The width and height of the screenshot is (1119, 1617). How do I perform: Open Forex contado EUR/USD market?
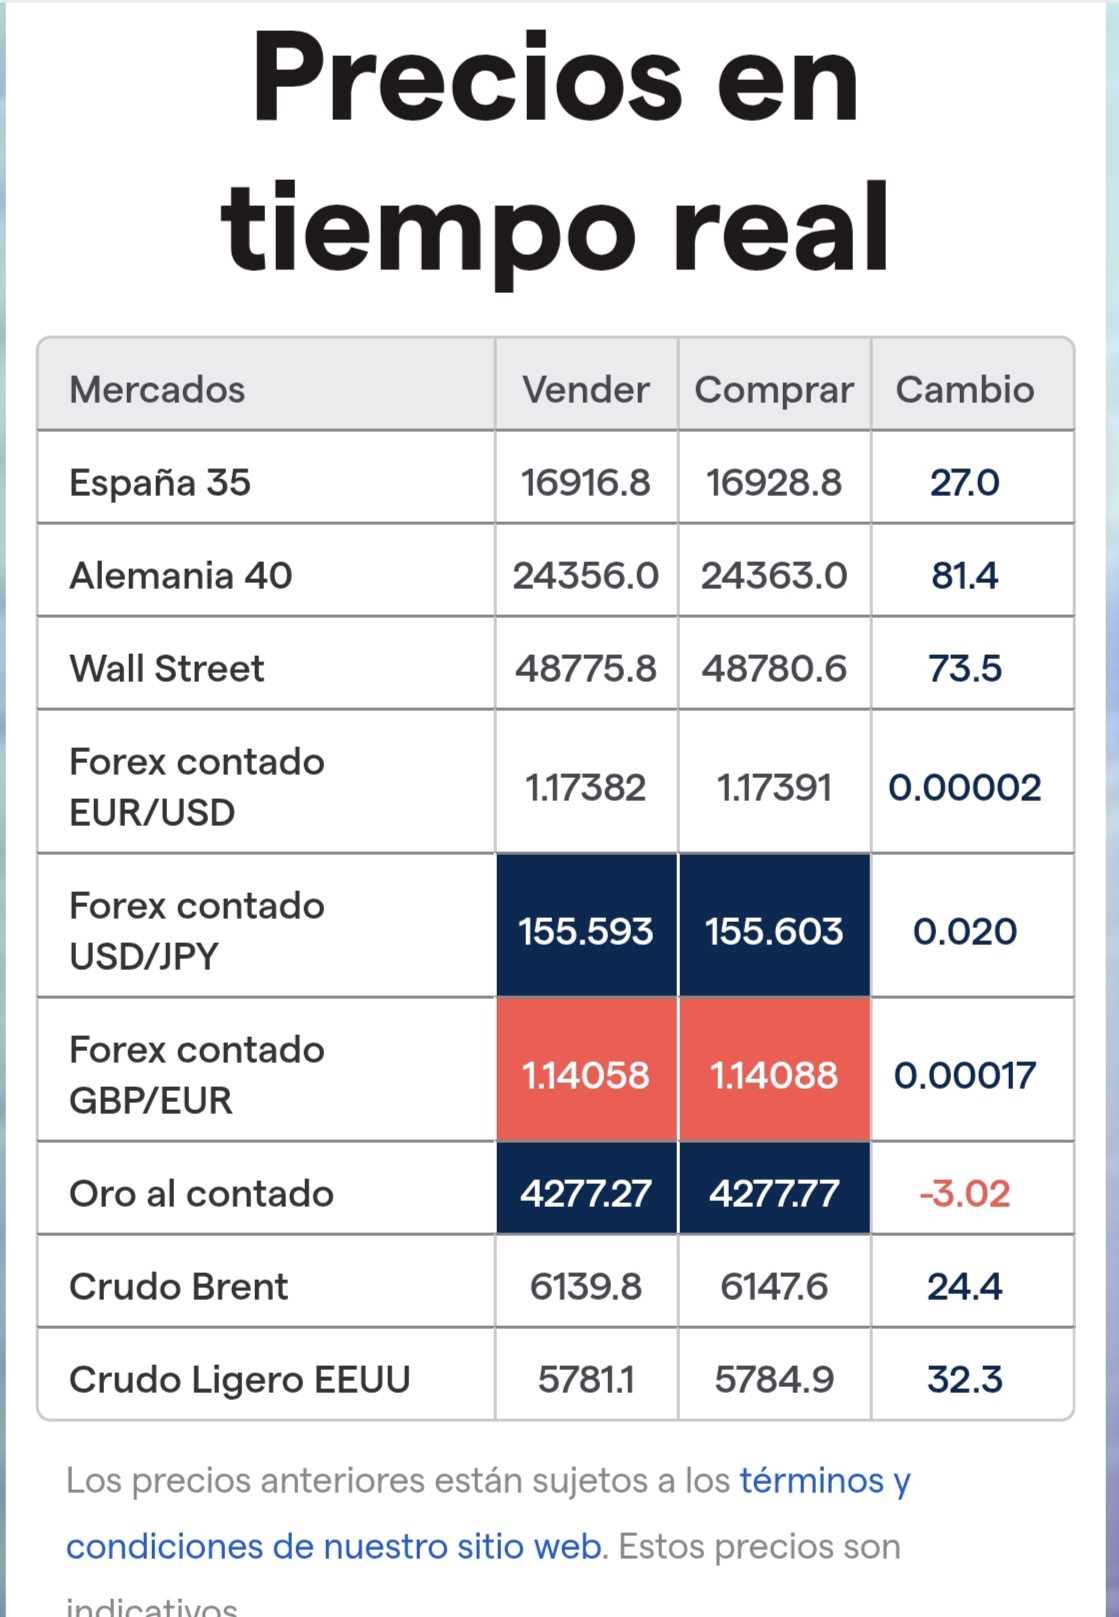pyautogui.click(x=197, y=787)
